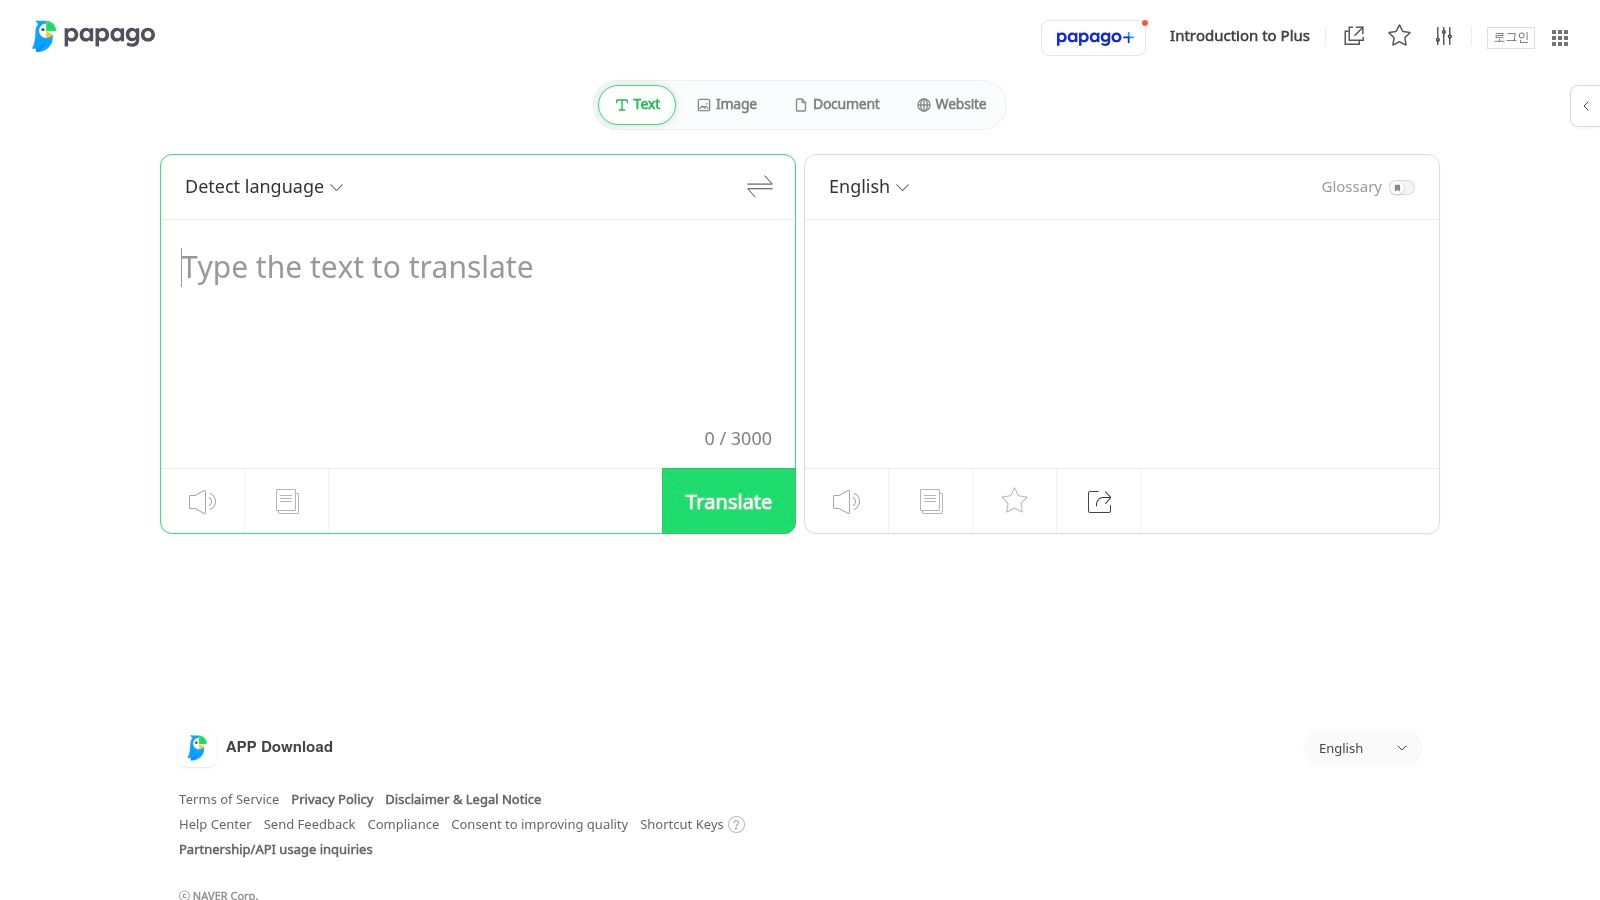The image size is (1600, 900).
Task: Expand the Detect language dropdown
Action: [263, 187]
